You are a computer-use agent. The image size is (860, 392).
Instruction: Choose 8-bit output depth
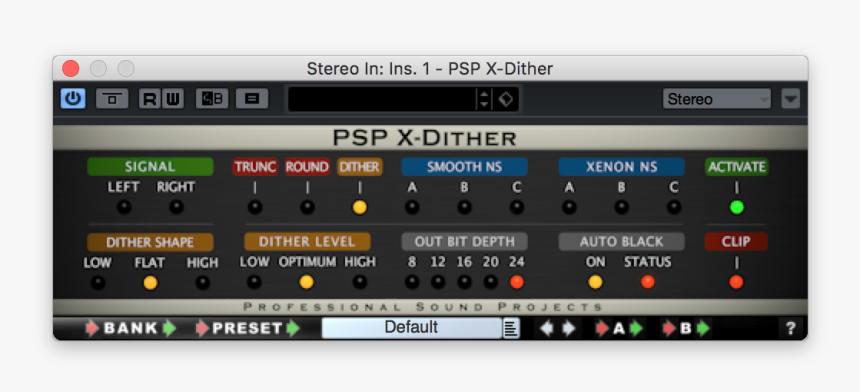pos(412,282)
